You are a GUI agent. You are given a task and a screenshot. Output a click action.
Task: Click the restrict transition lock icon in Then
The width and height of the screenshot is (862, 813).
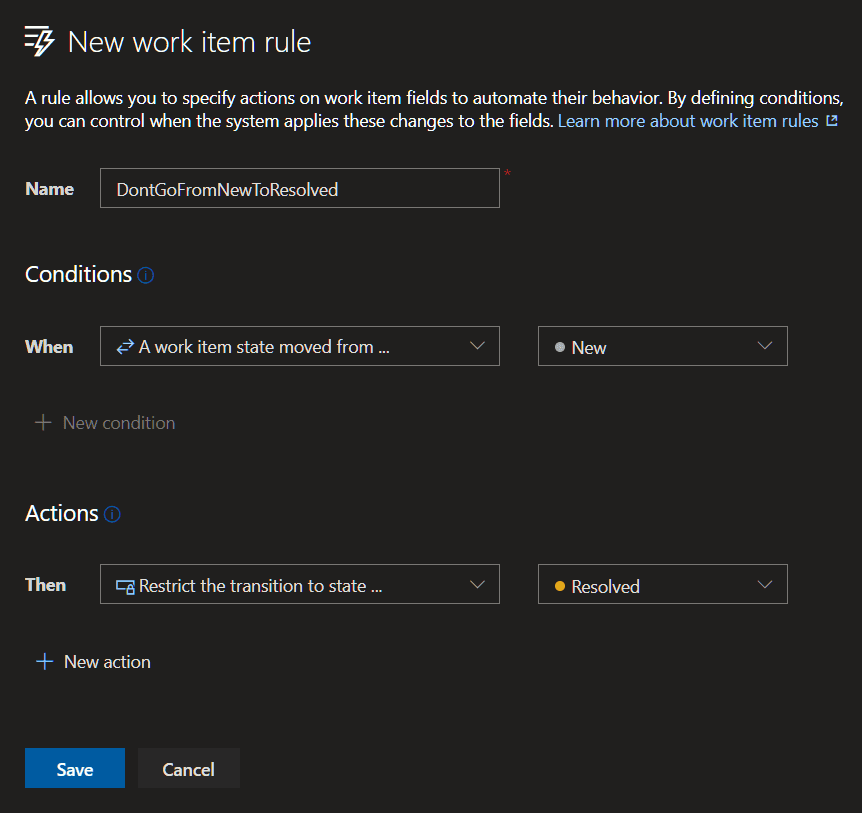pos(125,587)
